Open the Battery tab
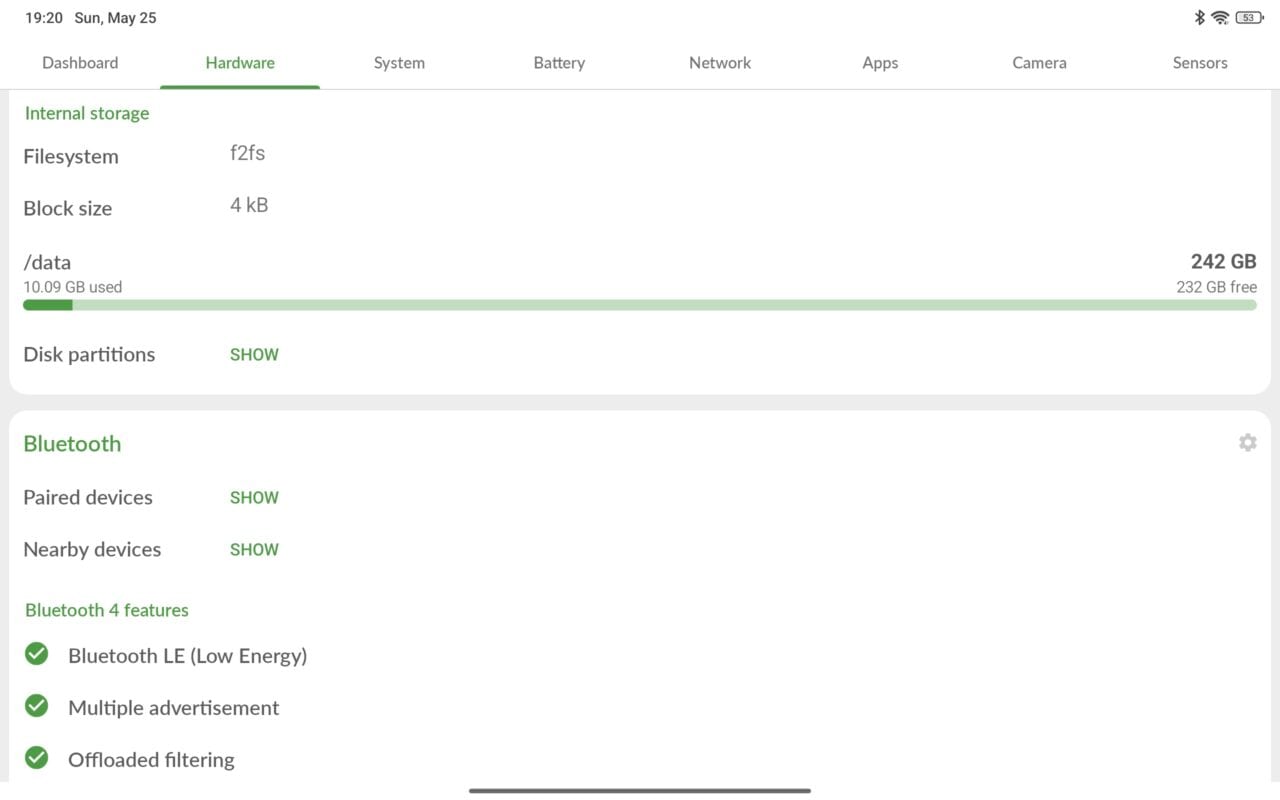 [x=559, y=63]
